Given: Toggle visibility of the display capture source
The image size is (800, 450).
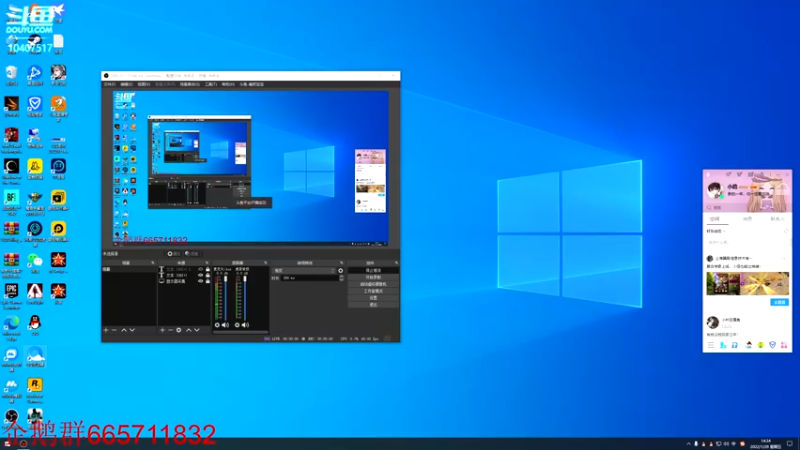Looking at the screenshot, I should click(201, 281).
